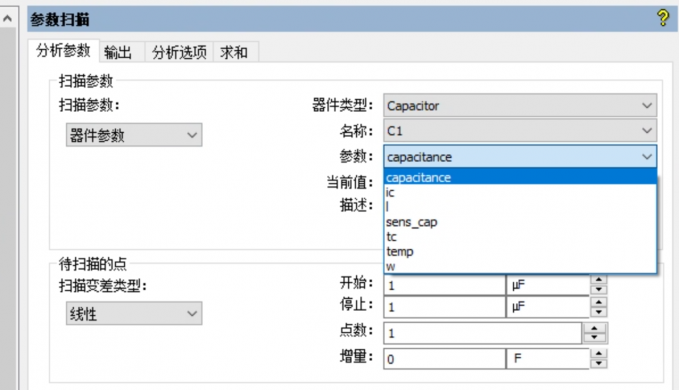
Task: Increase 点数 with the up spinner arrow
Action: click(594, 328)
